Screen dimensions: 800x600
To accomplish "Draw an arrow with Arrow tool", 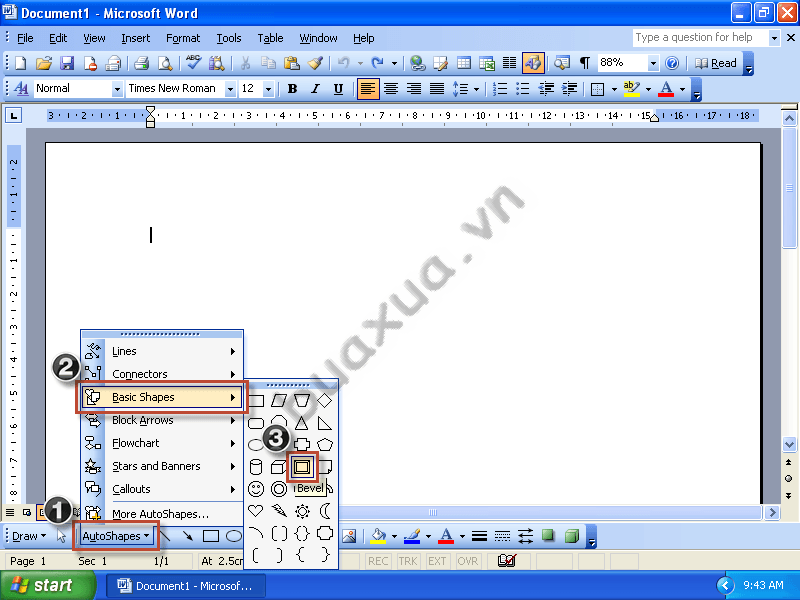I will click(x=188, y=536).
